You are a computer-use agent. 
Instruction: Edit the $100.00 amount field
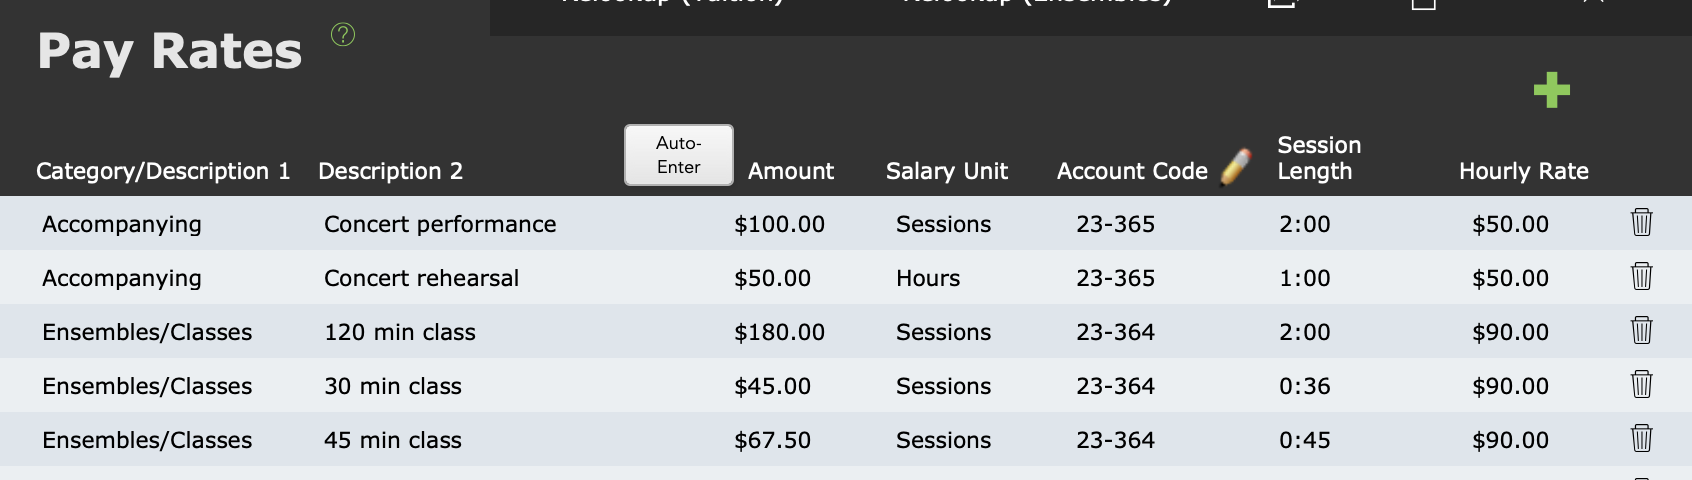tap(779, 224)
